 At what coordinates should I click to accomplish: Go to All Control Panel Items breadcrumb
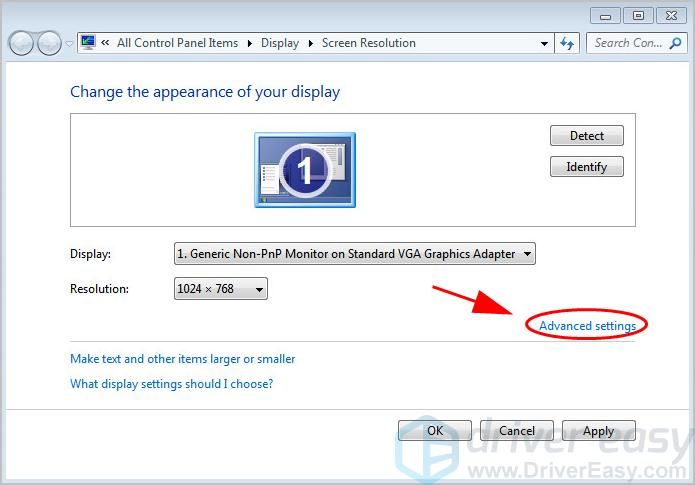pos(177,43)
